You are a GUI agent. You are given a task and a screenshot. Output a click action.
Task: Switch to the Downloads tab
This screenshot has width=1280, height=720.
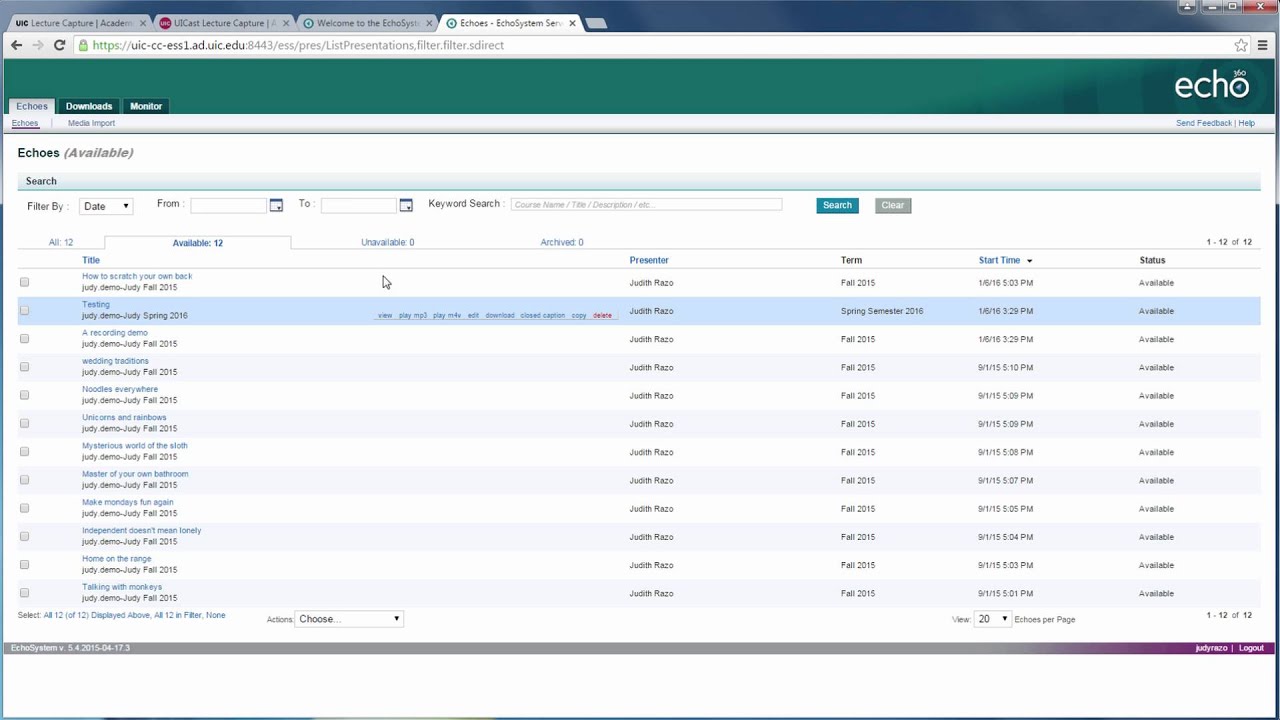[x=89, y=106]
